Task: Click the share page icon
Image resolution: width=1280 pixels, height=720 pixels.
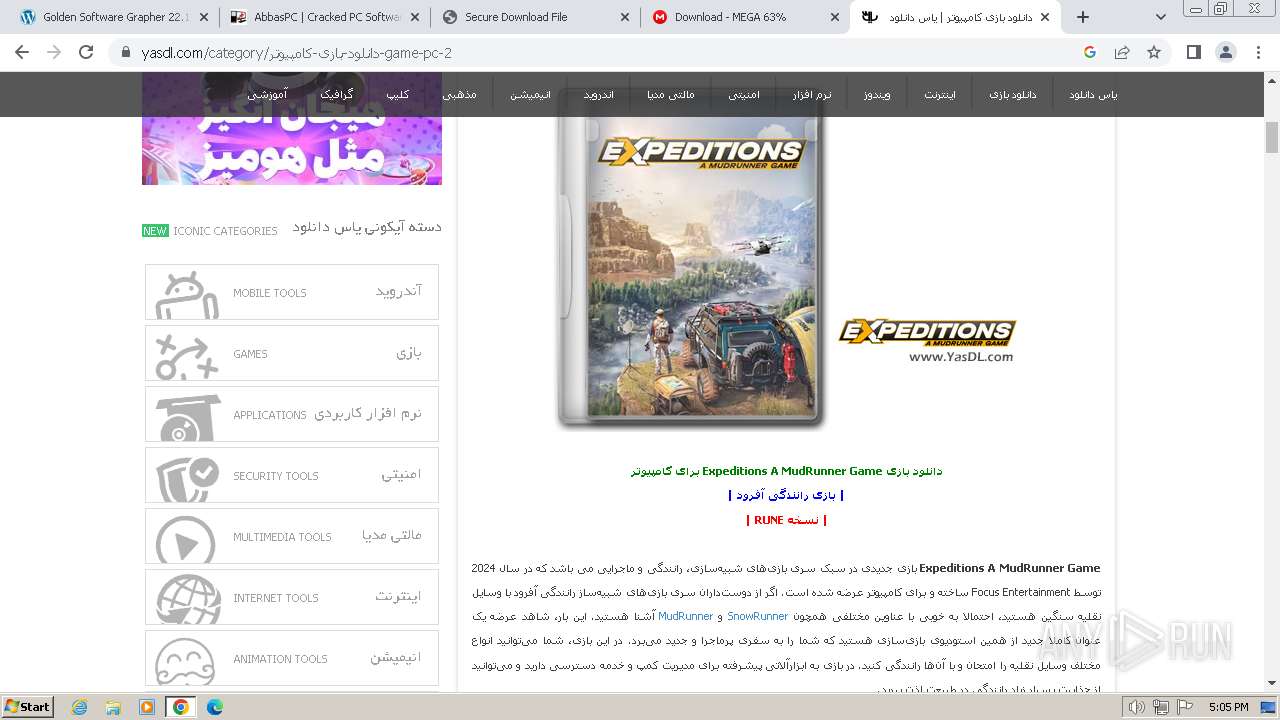Action: 1122,52
